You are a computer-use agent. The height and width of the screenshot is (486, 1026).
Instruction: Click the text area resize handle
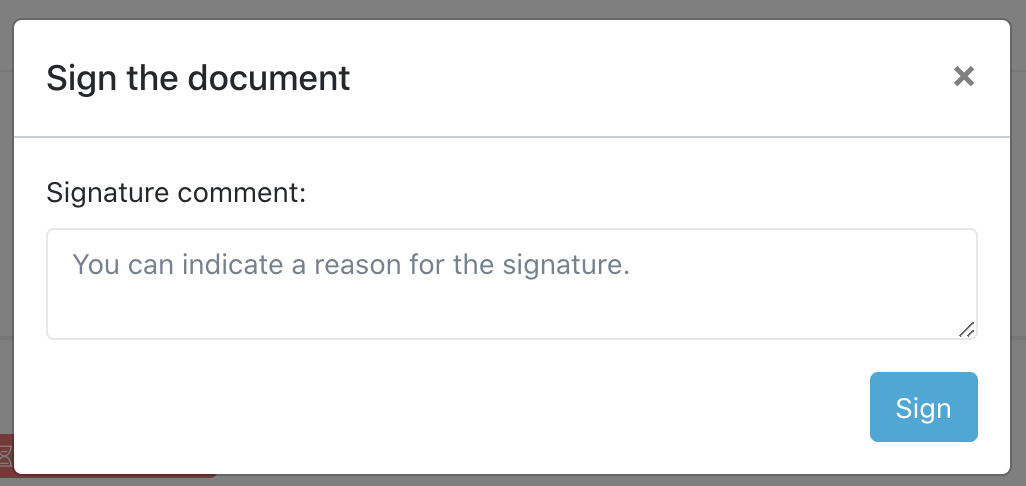(x=966, y=329)
